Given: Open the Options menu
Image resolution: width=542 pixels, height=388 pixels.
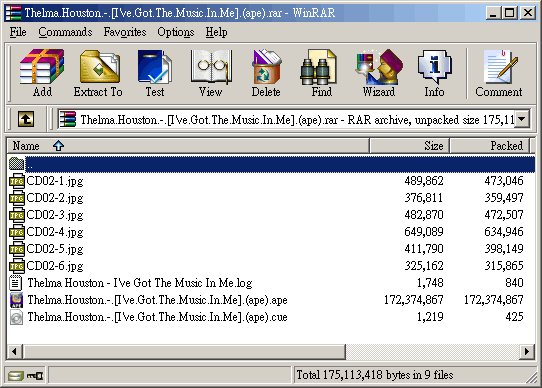Looking at the screenshot, I should 176,32.
